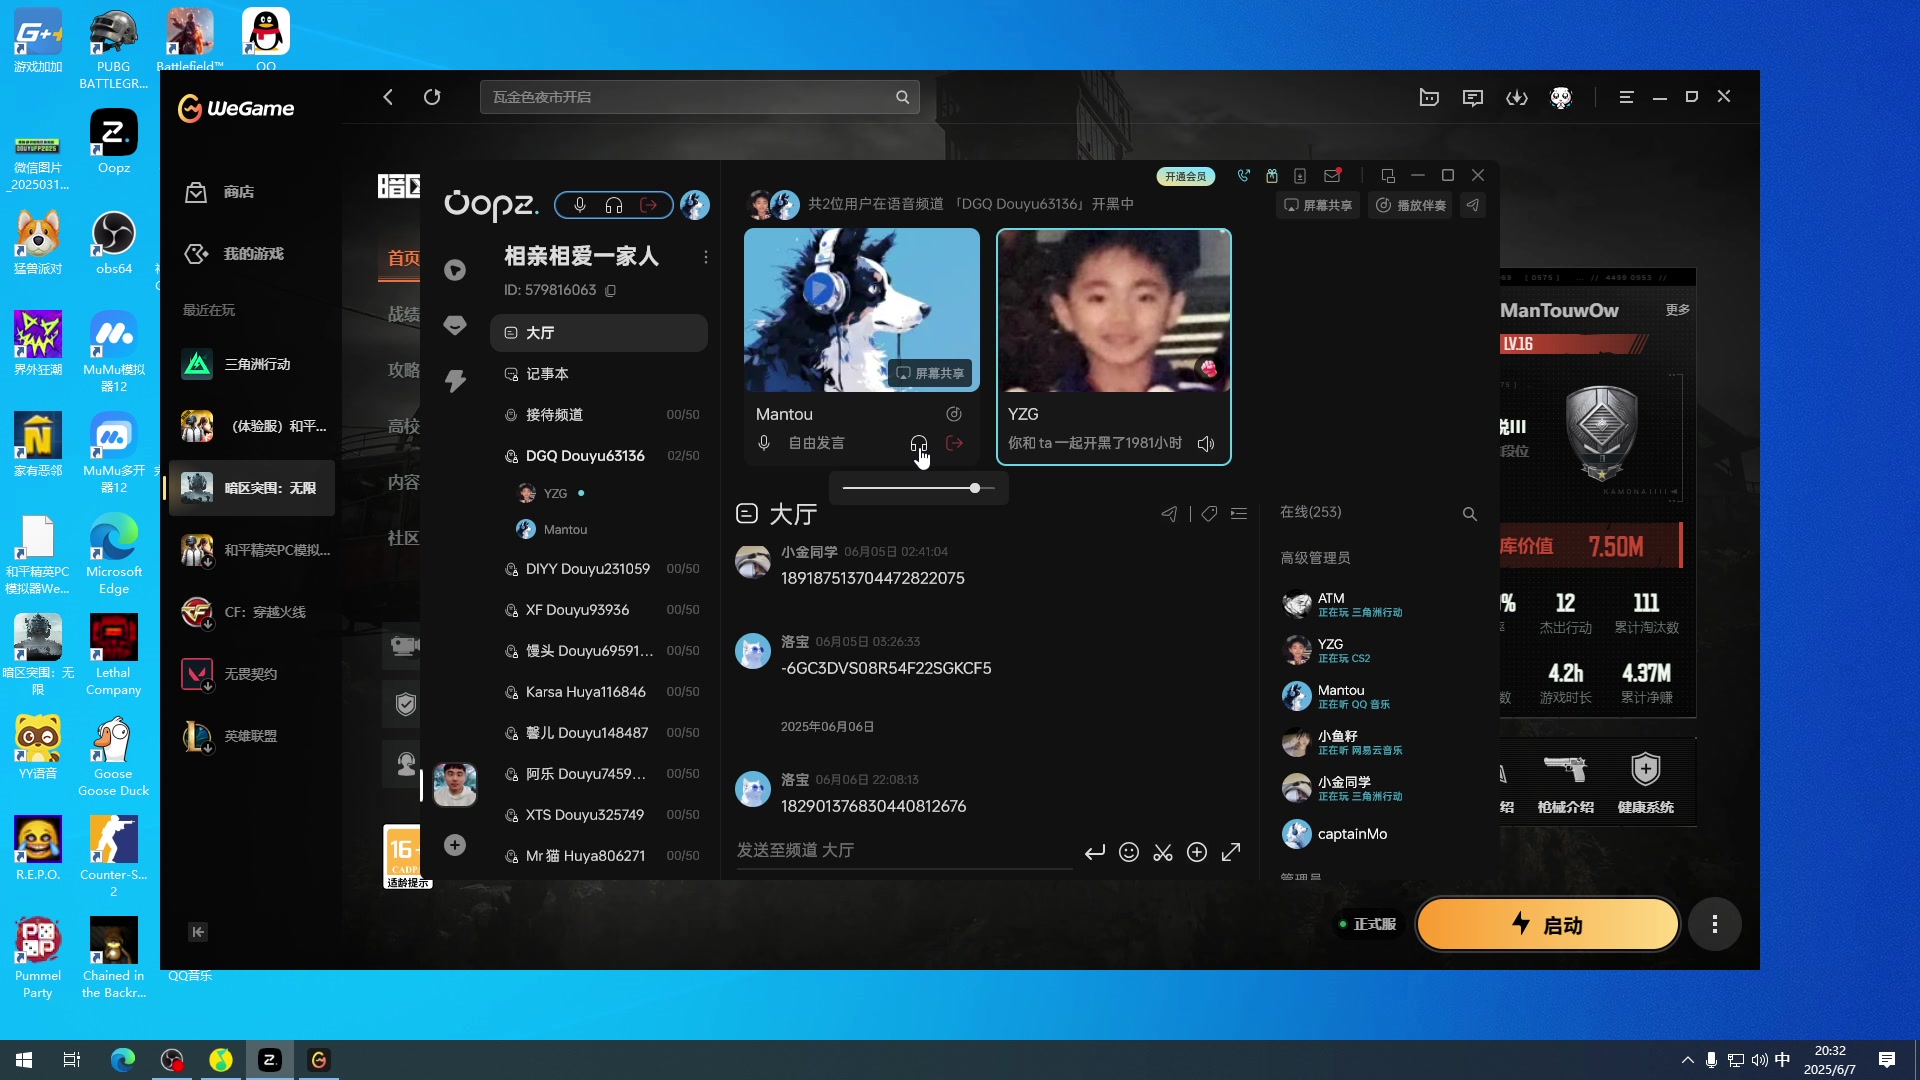Open the 记事本 channel
Screen dimensions: 1920x1080
(599, 374)
